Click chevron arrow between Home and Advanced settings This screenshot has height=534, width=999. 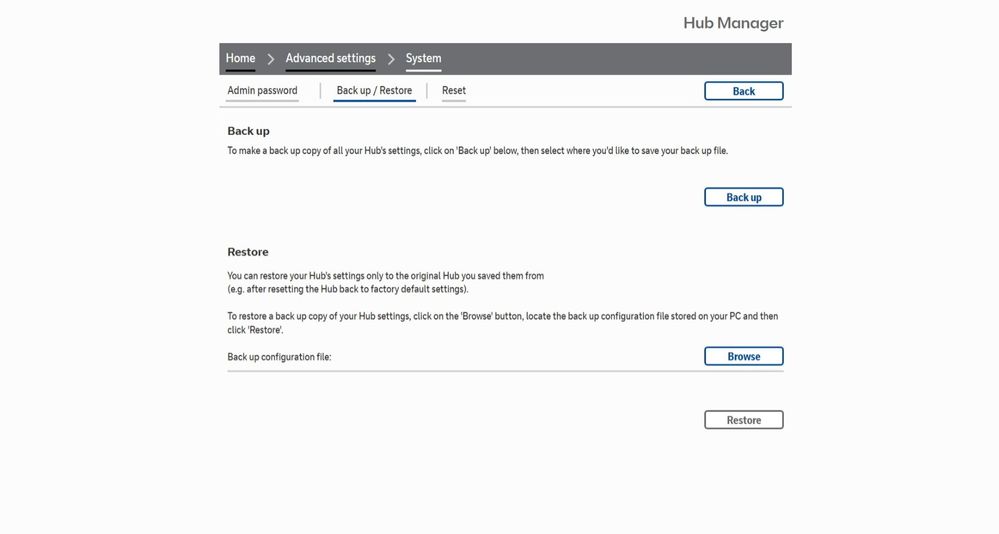pos(271,60)
